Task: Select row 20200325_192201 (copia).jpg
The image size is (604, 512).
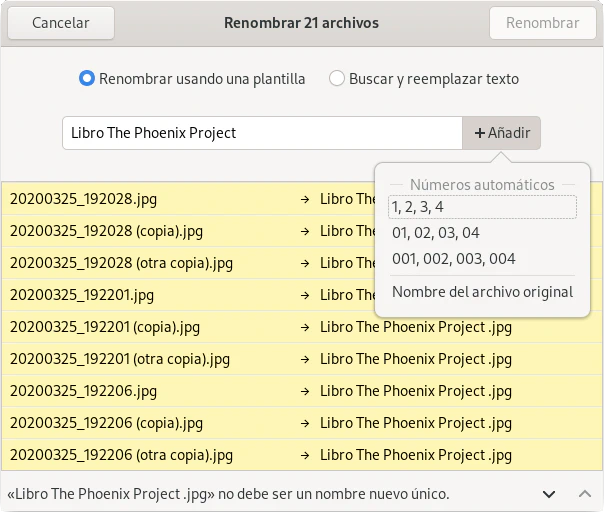Action: point(150,327)
